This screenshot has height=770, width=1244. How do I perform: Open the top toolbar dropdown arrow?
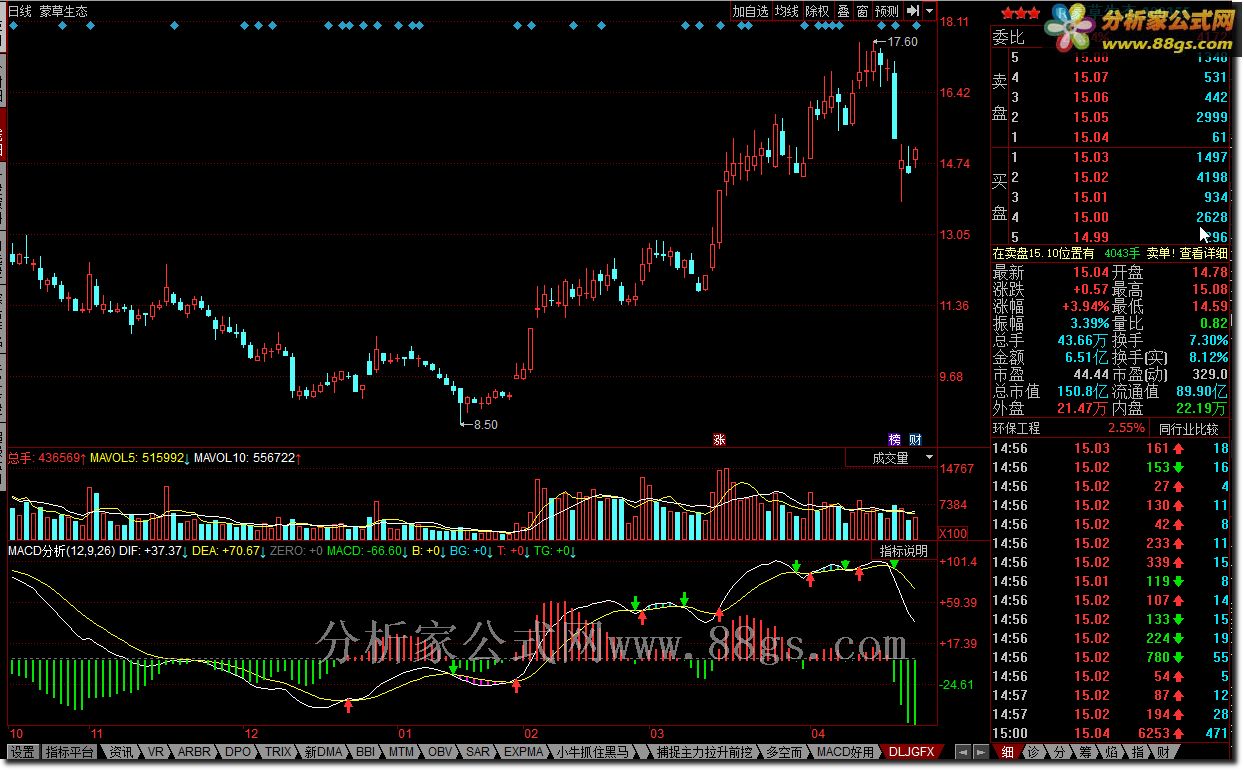point(930,11)
